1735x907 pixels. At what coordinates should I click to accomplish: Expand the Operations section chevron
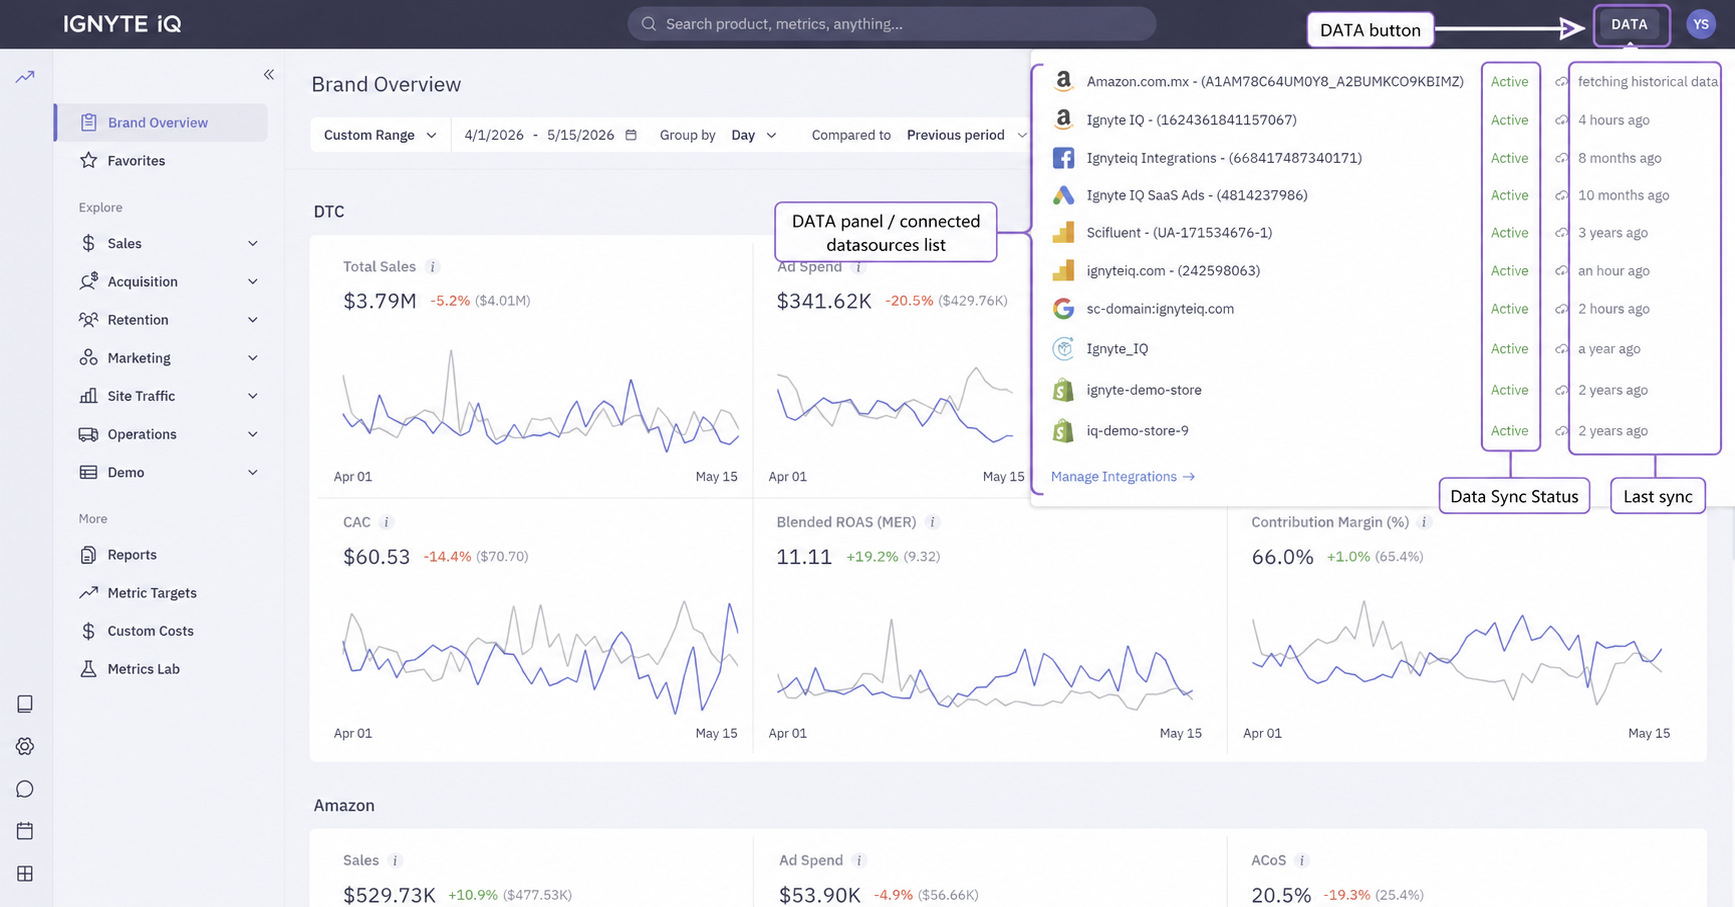coord(253,434)
